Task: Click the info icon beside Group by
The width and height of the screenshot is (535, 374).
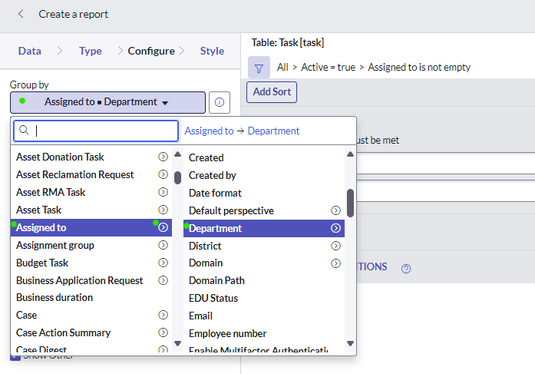Action: click(x=219, y=102)
